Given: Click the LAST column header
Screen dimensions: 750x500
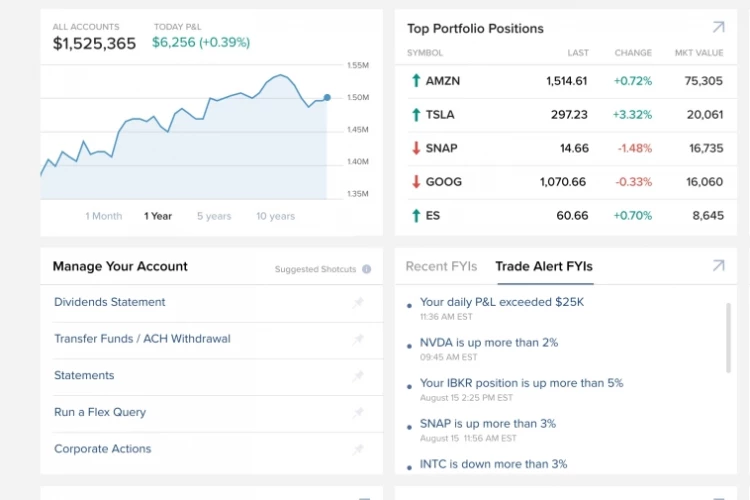Looking at the screenshot, I should 578,53.
